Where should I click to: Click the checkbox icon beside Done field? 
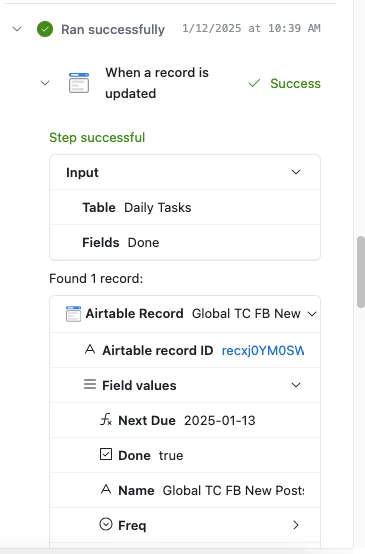106,454
